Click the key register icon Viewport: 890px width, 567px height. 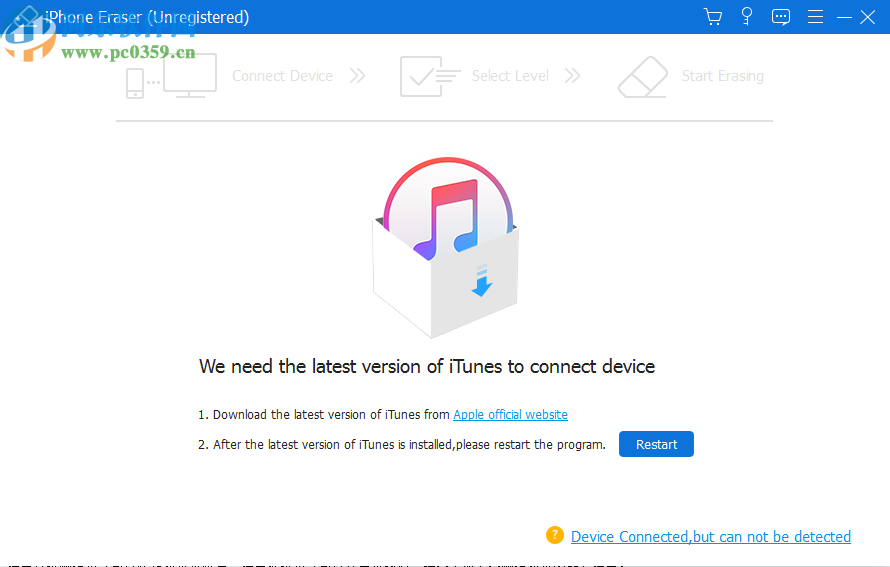click(x=747, y=17)
